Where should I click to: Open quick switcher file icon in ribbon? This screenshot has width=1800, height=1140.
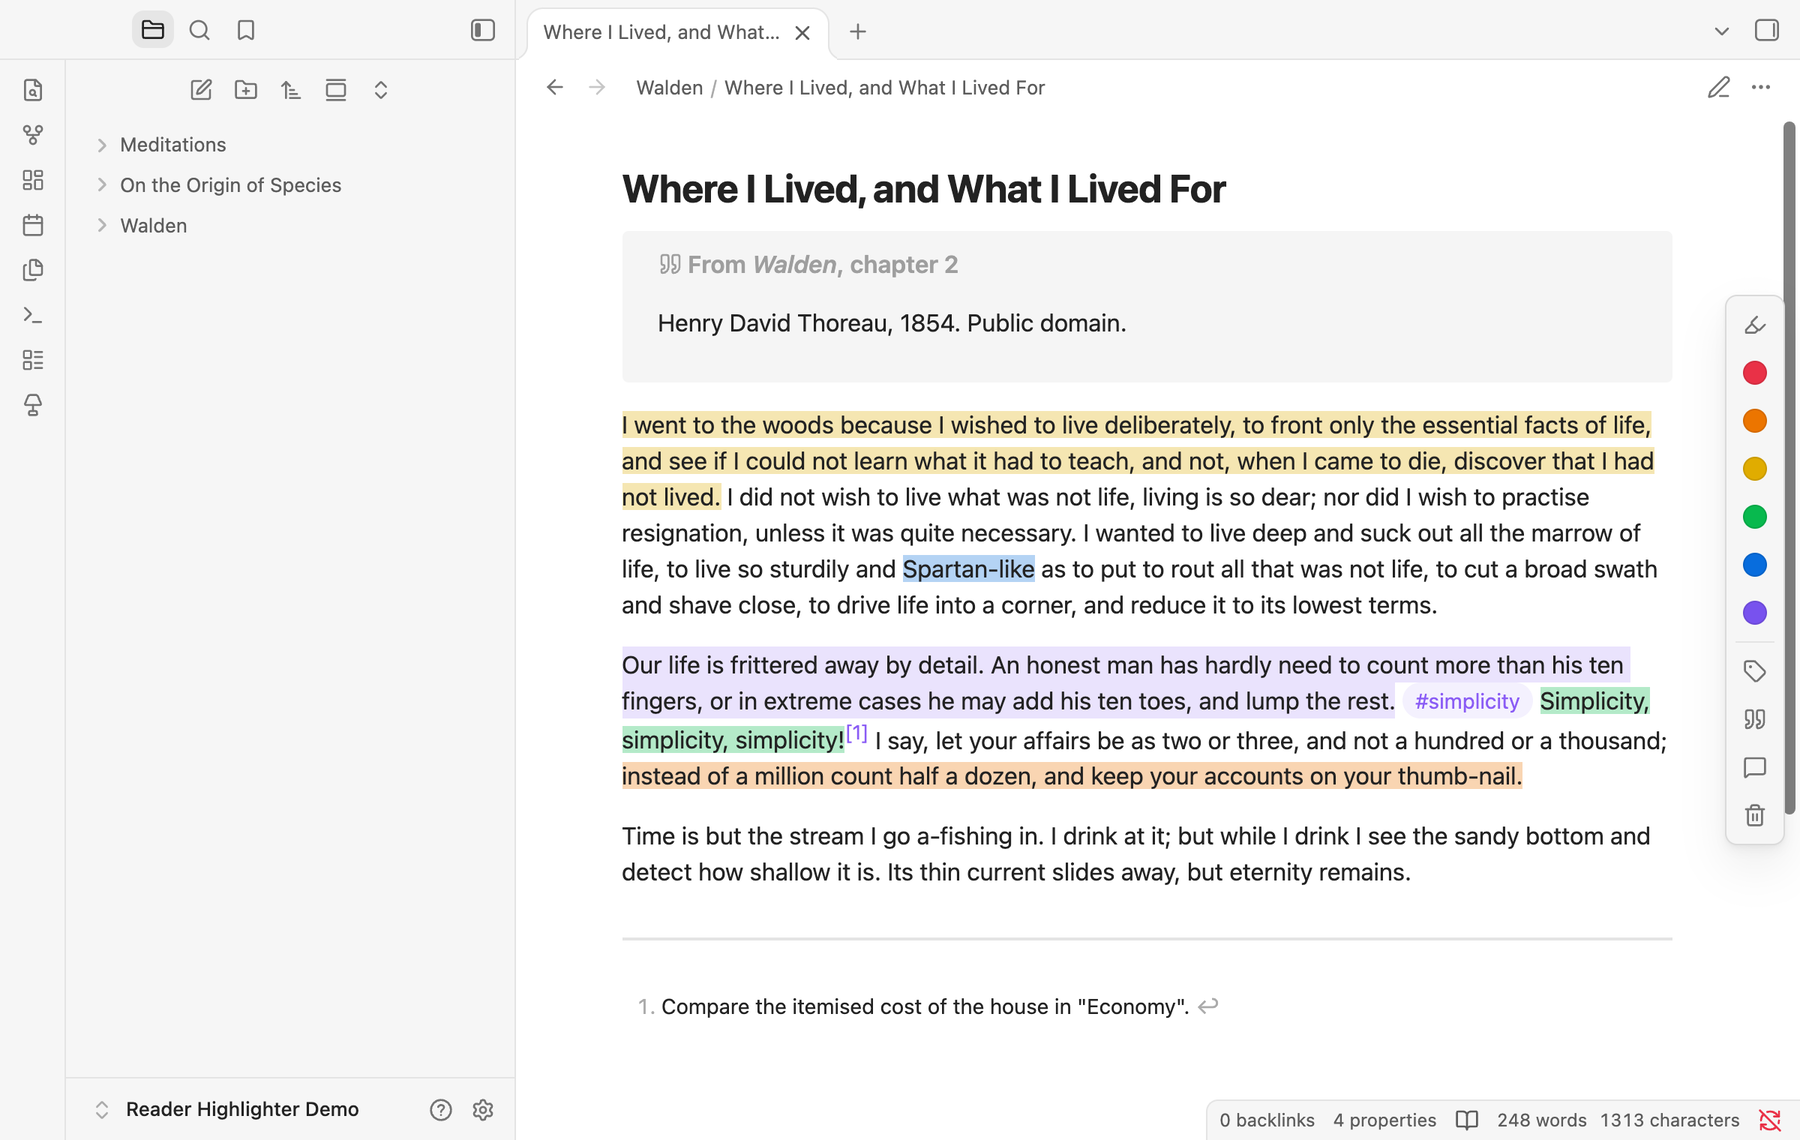[x=33, y=90]
